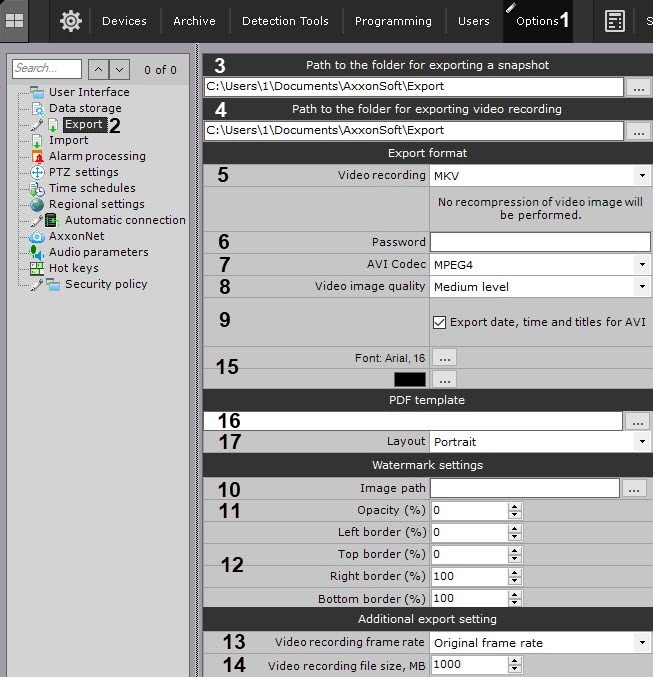Toggle Export date, time and titles for AVI

pyautogui.click(x=439, y=322)
